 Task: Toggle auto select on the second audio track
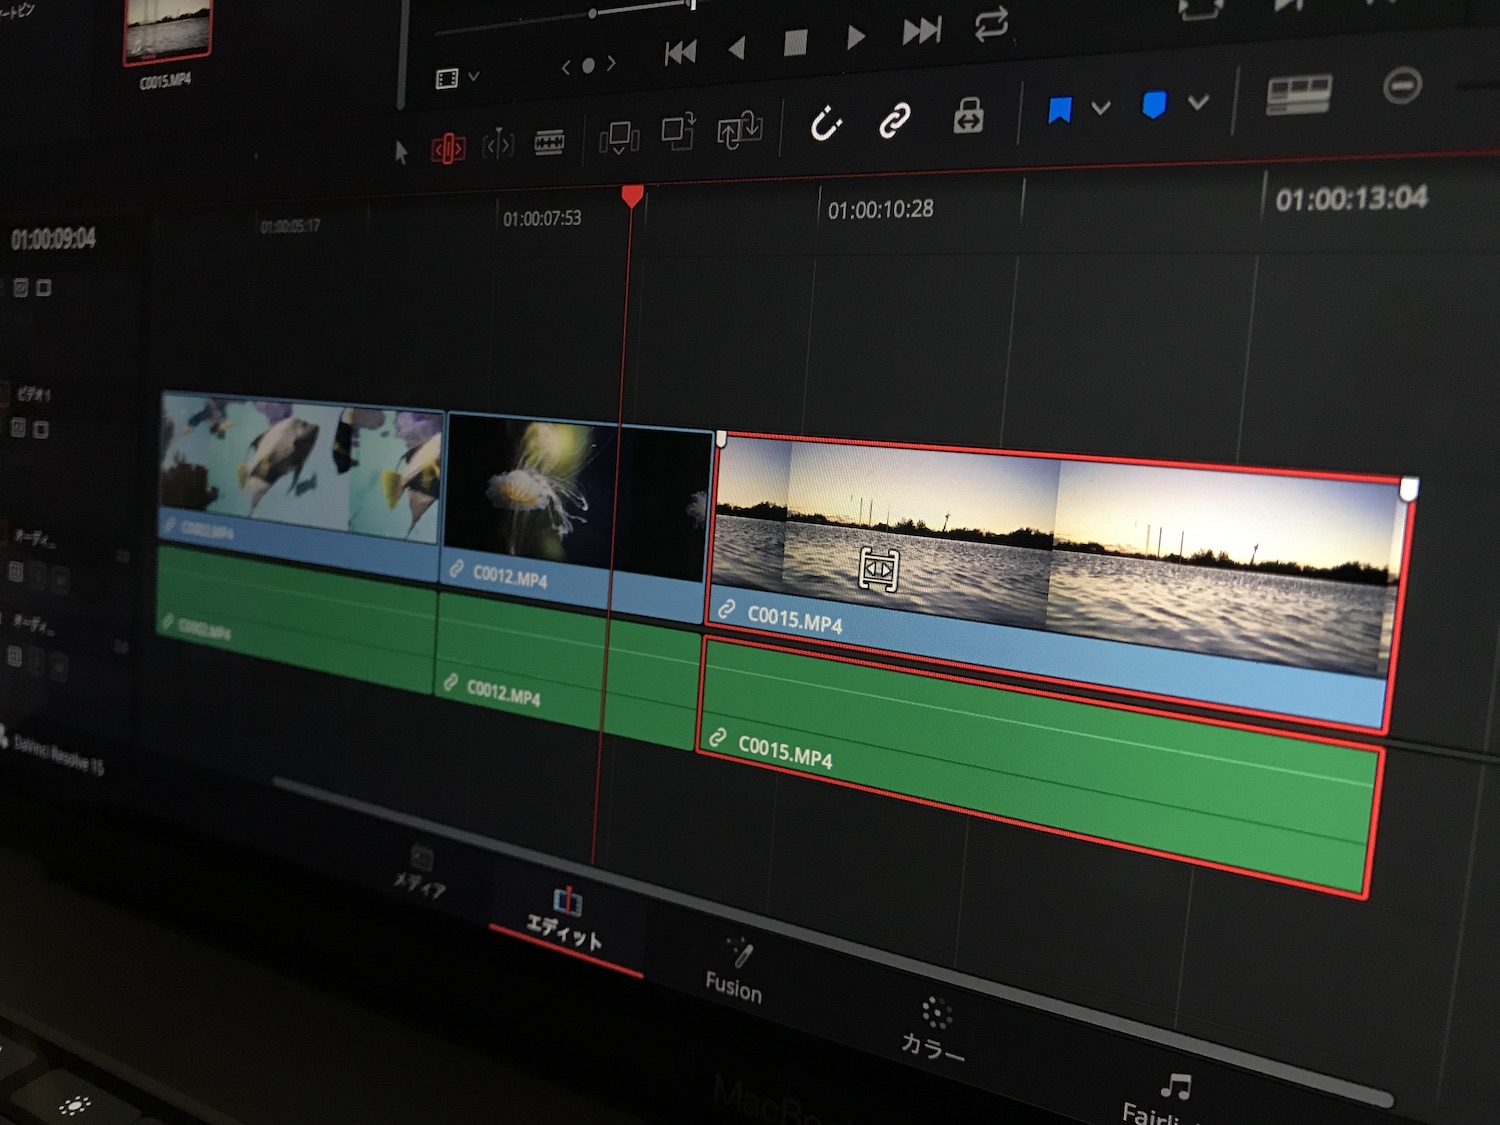point(15,656)
